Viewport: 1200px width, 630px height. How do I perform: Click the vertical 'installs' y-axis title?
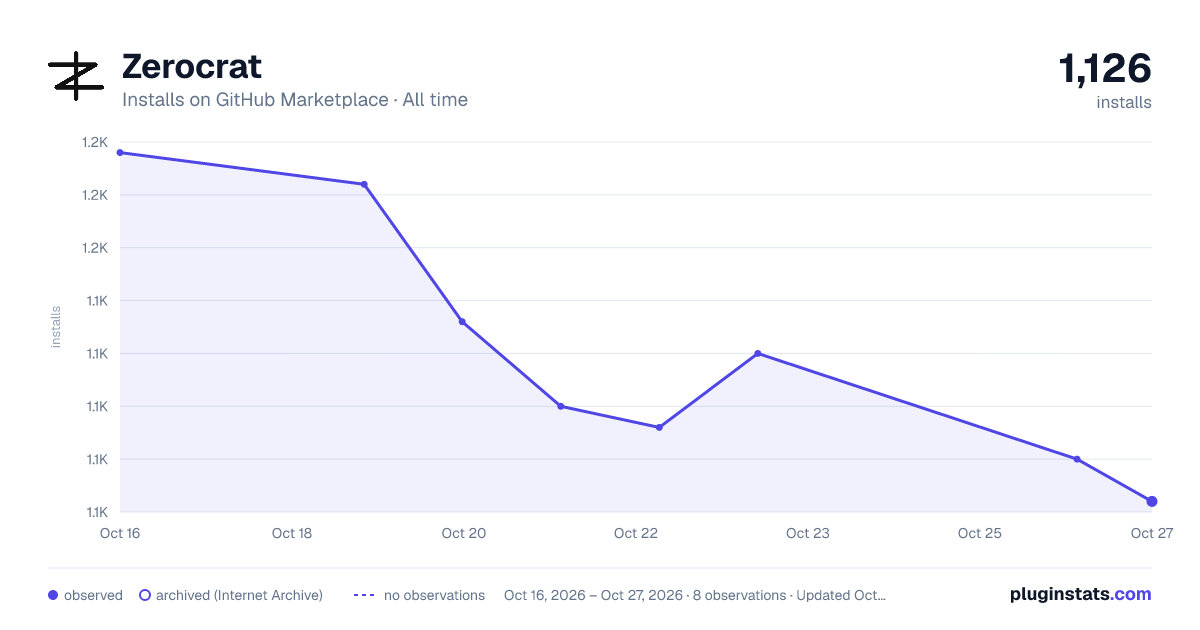pos(56,327)
